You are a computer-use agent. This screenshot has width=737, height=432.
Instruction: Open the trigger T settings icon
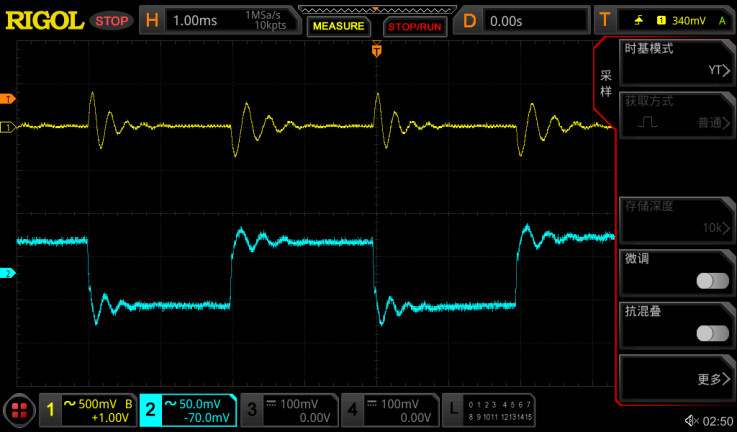605,20
